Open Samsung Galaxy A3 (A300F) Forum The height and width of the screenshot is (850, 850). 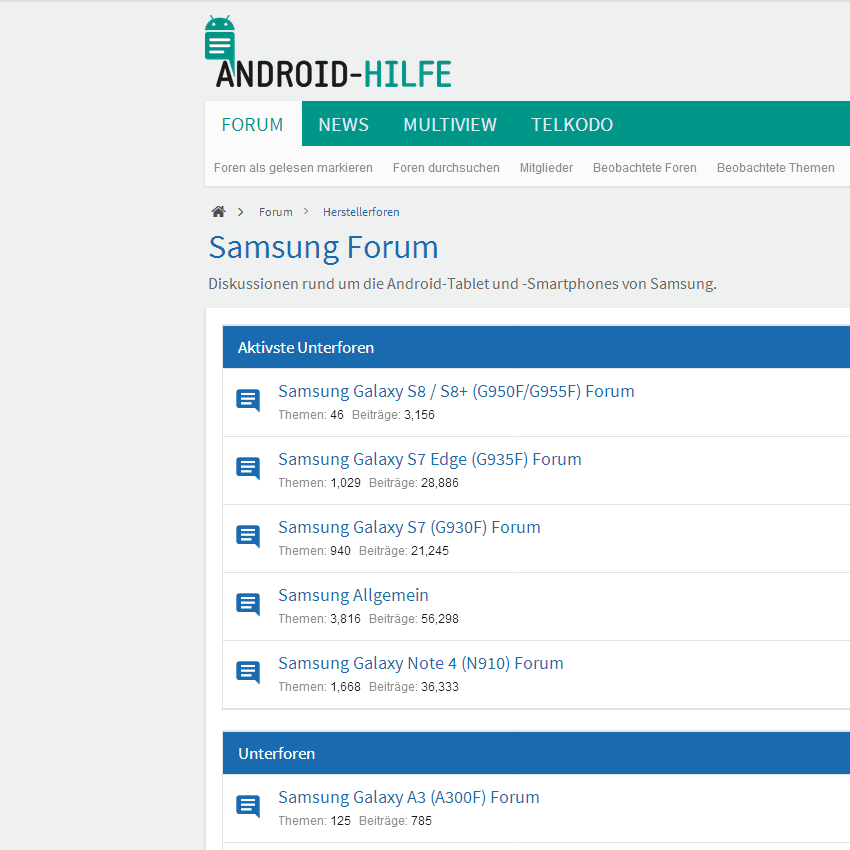point(409,797)
